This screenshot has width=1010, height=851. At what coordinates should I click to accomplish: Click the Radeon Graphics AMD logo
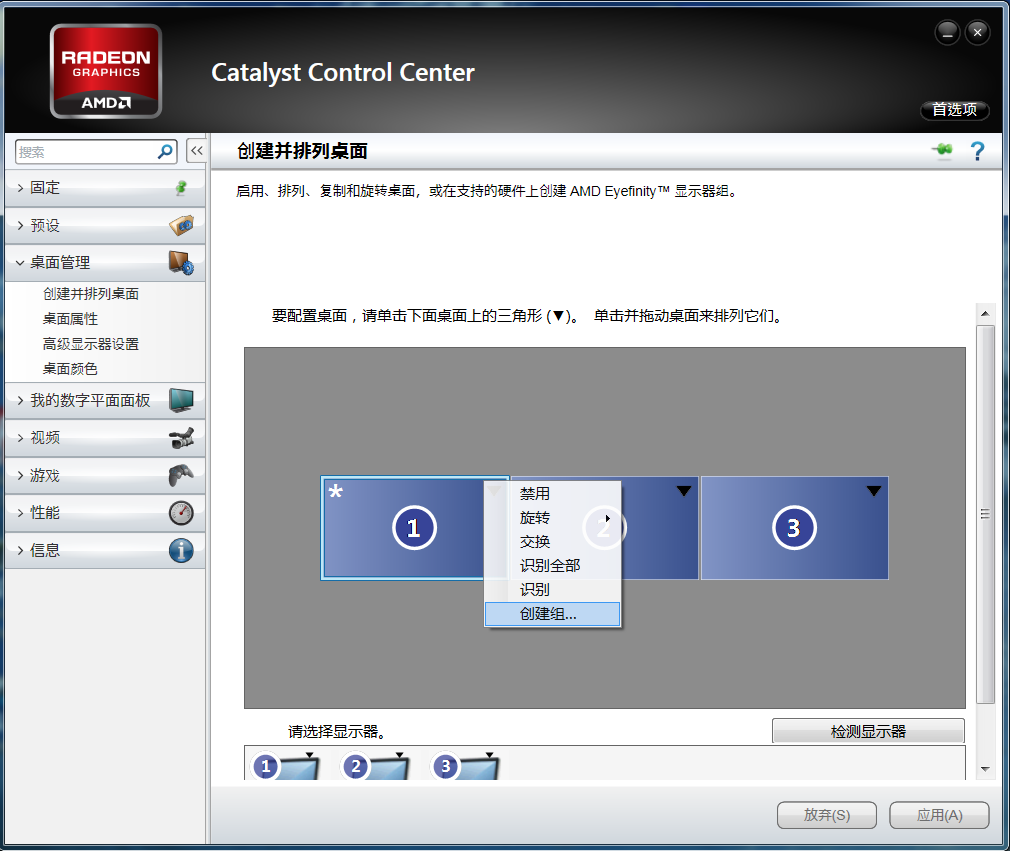(106, 72)
